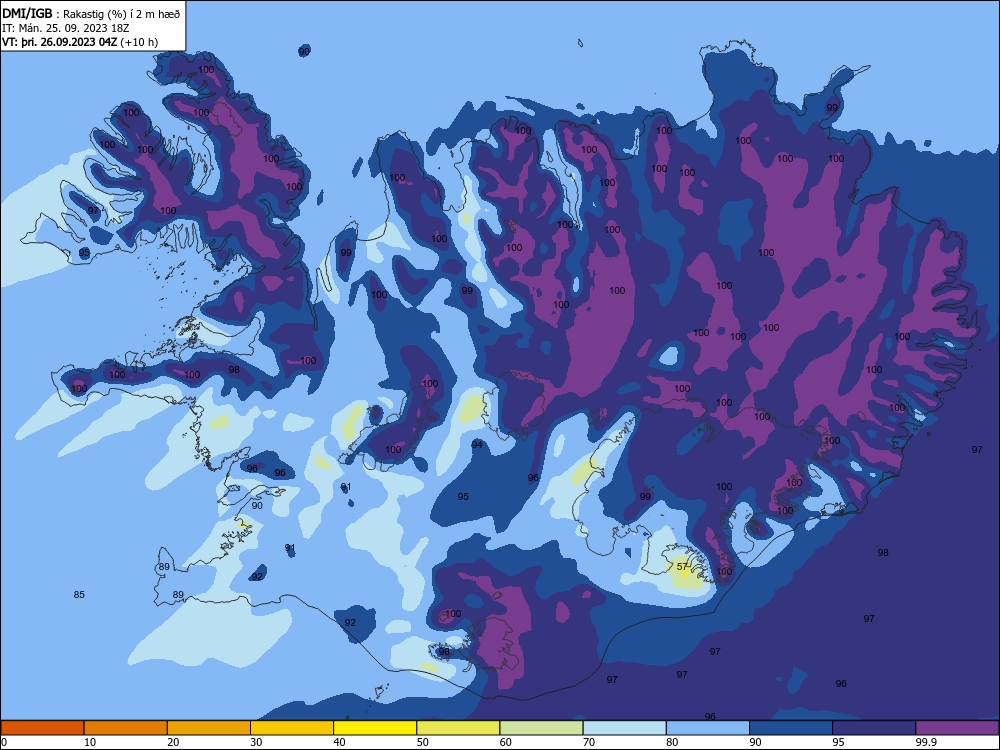Select the 20–30% amber legend swatch
1000x750 pixels.
tap(209, 728)
